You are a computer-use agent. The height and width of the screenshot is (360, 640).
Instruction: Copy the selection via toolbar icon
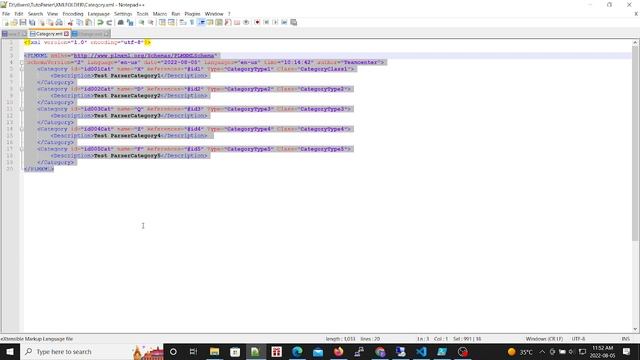(x=79, y=22)
